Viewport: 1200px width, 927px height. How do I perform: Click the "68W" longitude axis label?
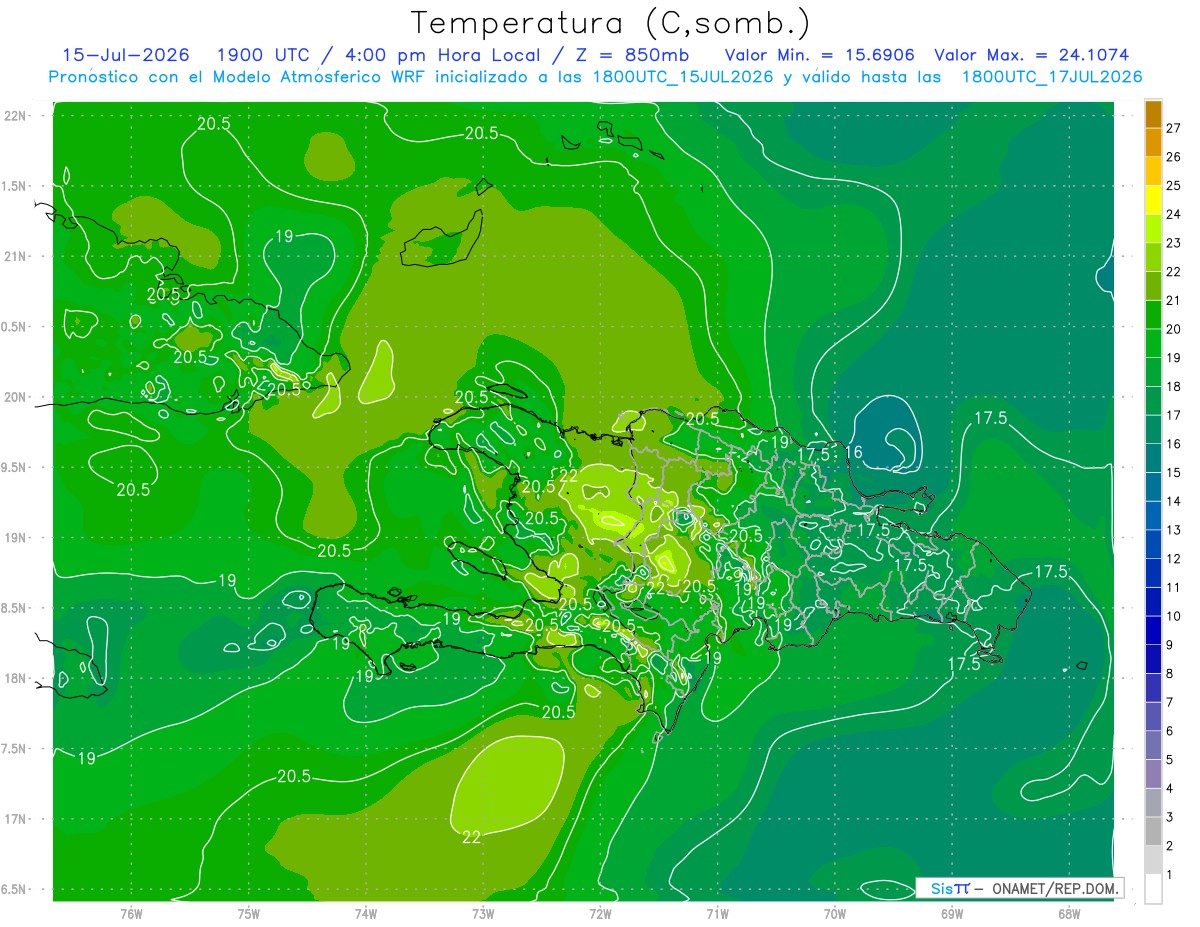point(1069,914)
